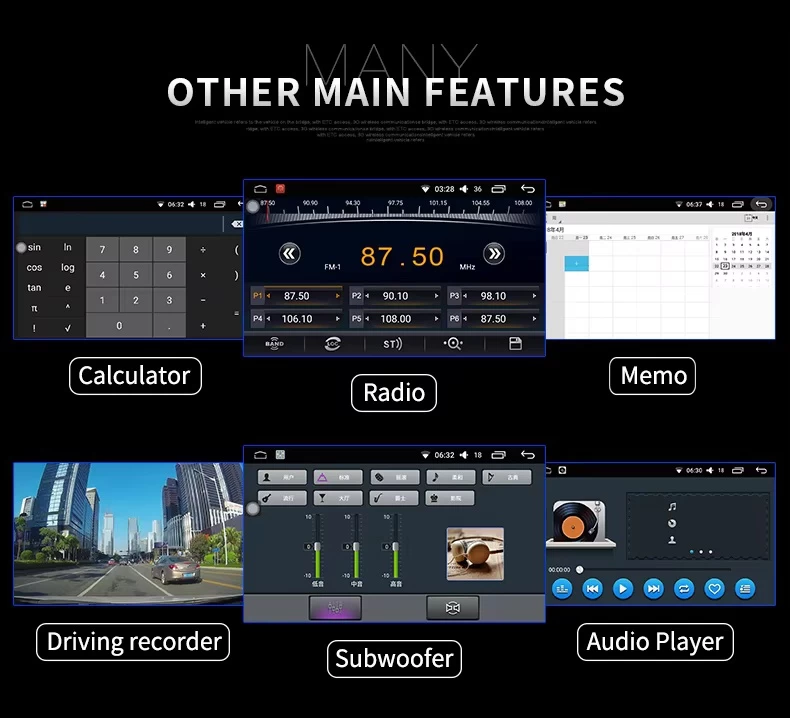Image resolution: width=790 pixels, height=718 pixels.
Task: Open the playlist icon in Audio Player
Action: pos(745,588)
